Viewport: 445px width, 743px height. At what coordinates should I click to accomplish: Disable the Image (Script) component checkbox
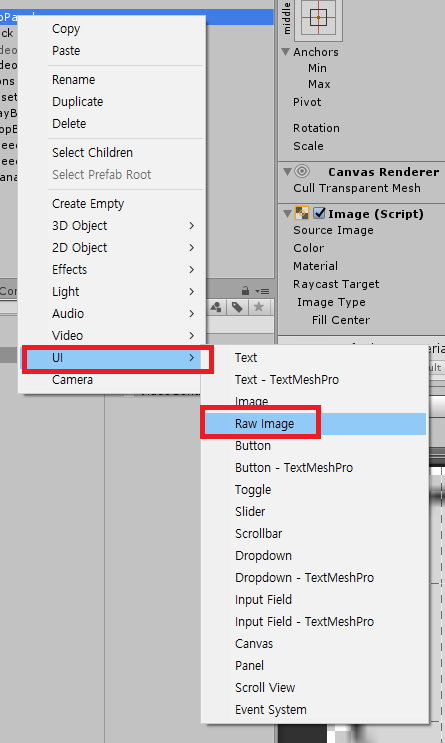click(x=319, y=213)
